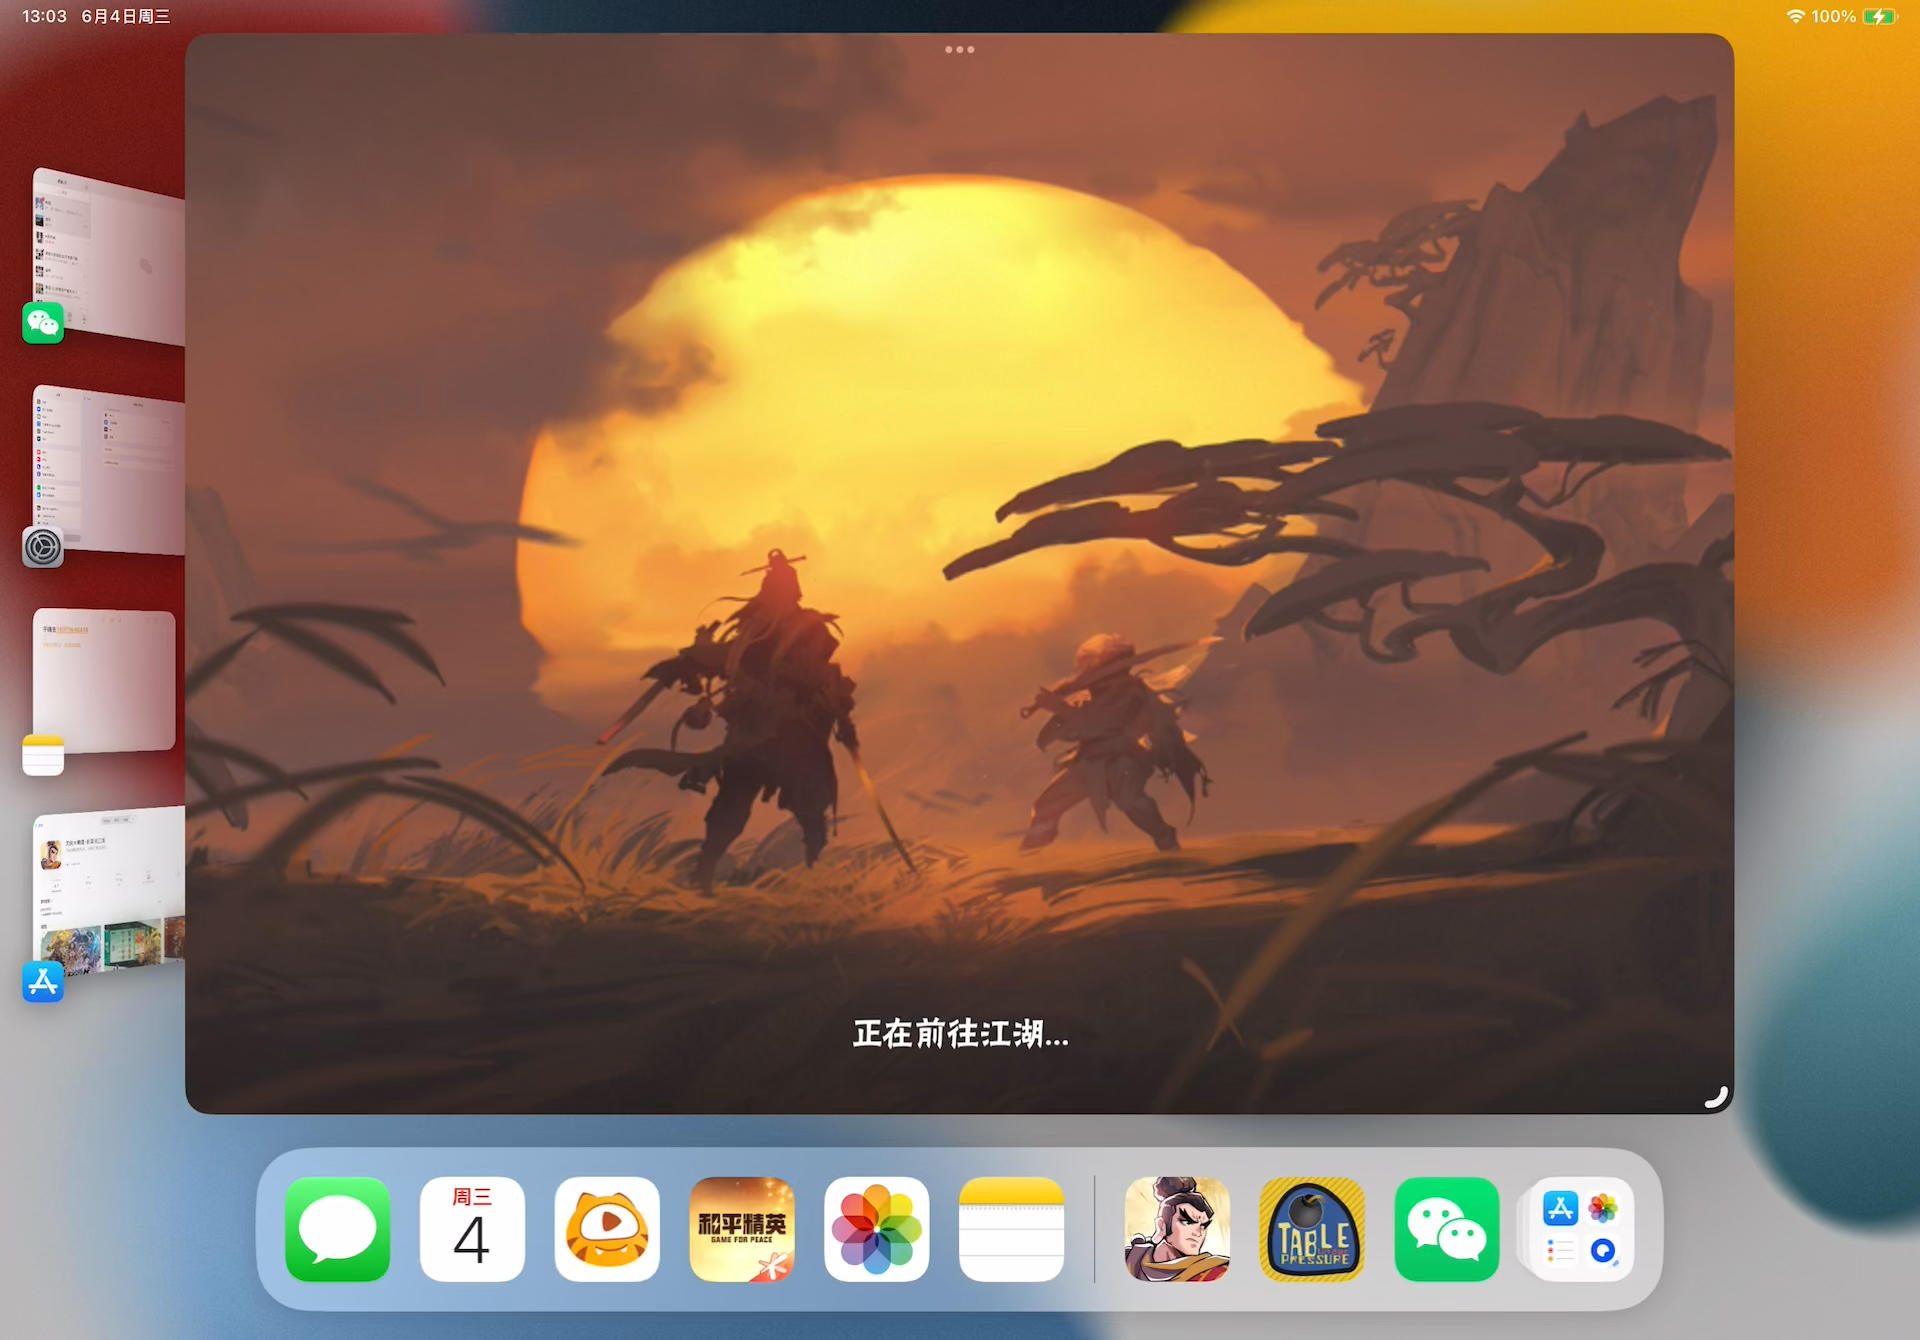The height and width of the screenshot is (1340, 1920).
Task: Launch the 和平精英 game from the dock
Action: [742, 1229]
